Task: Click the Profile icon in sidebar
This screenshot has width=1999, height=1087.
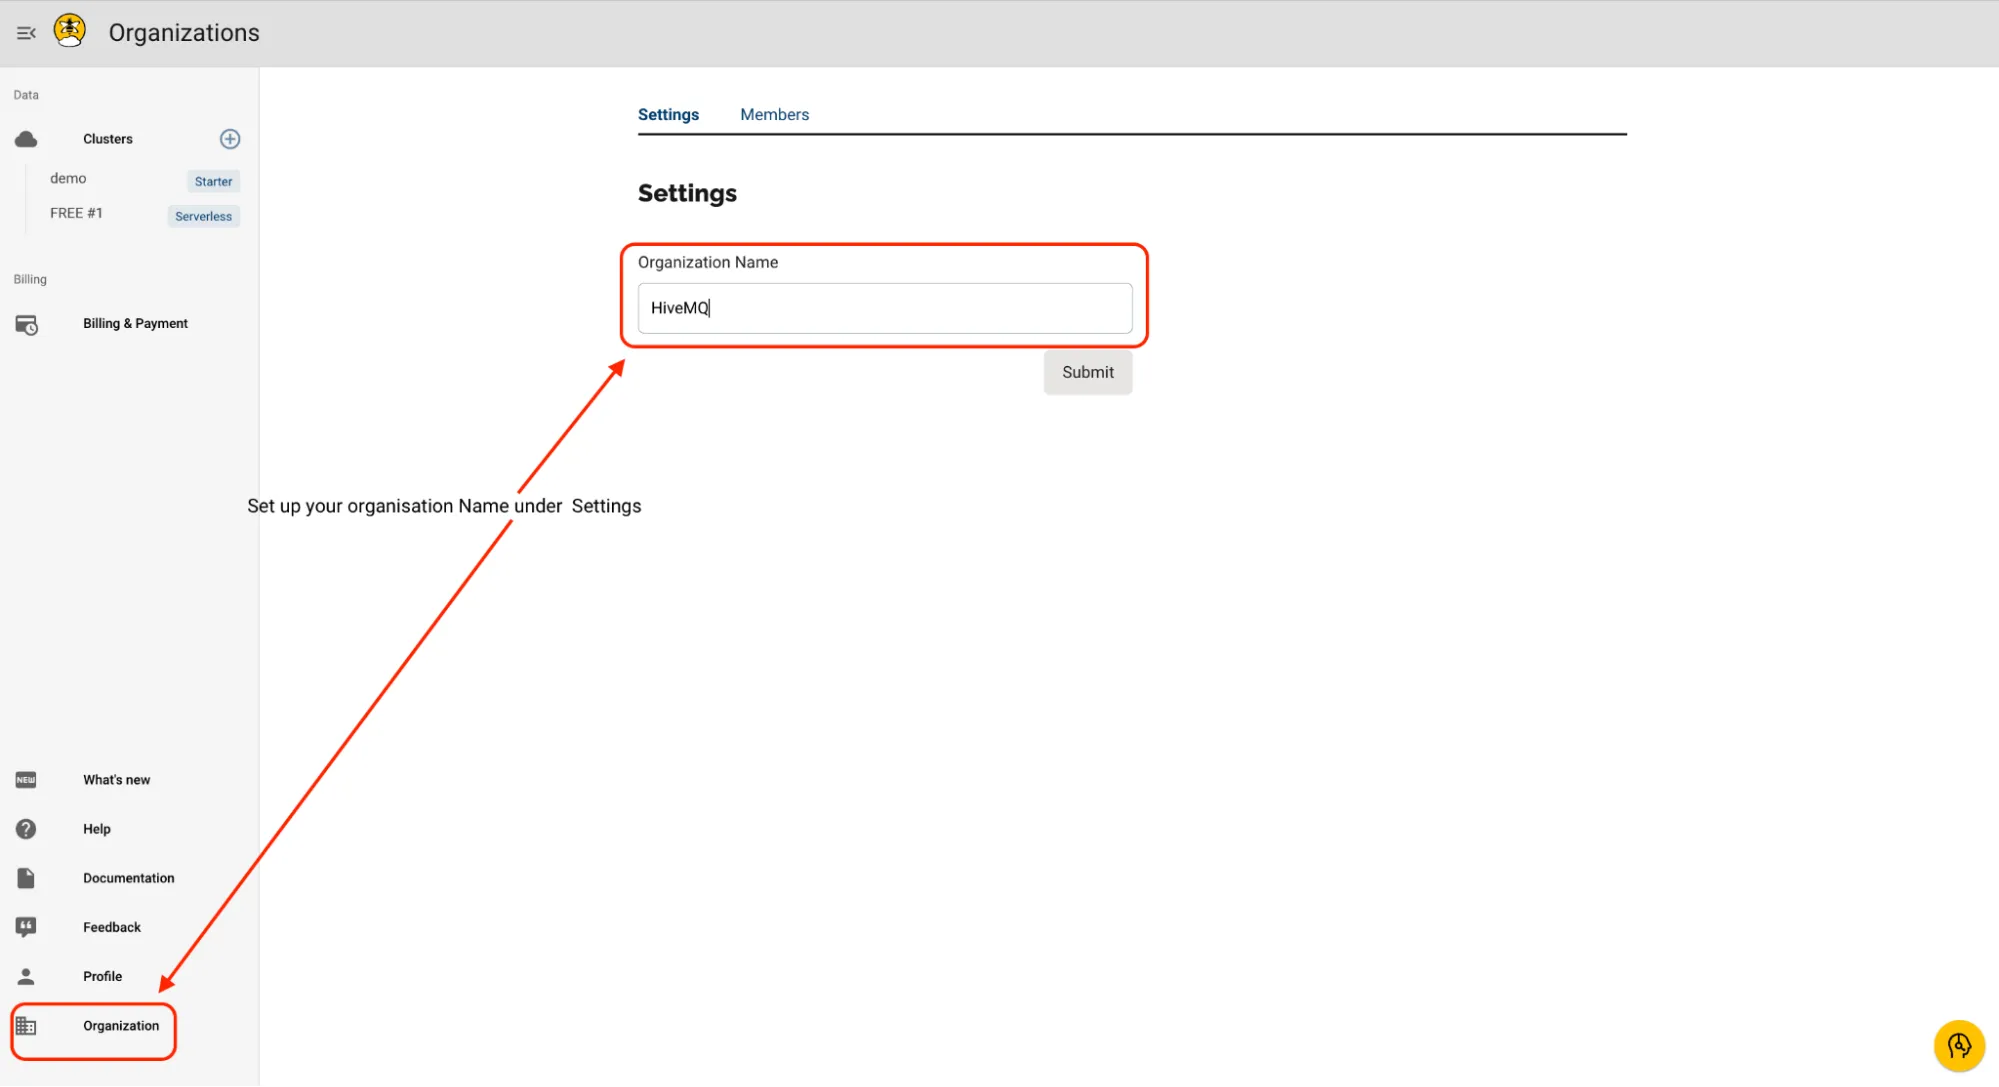Action: tap(25, 976)
